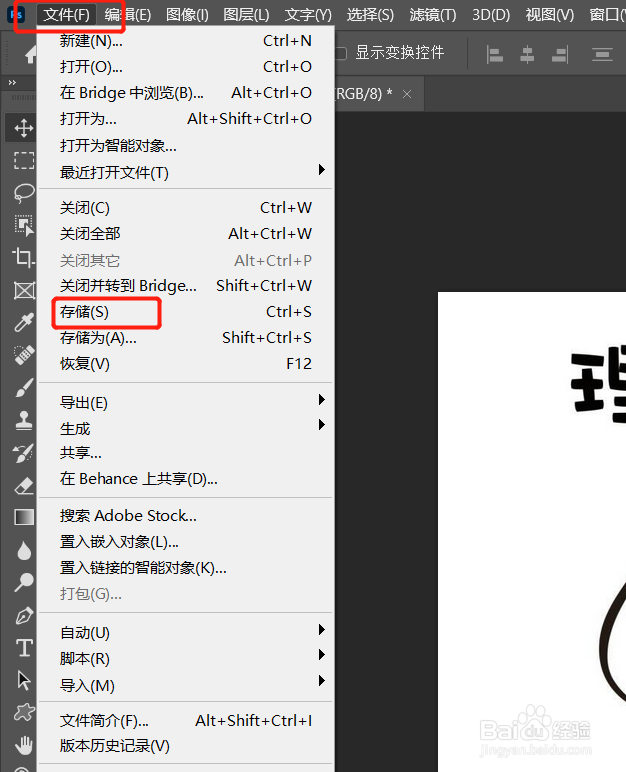Select the Lasso tool

coord(24,193)
